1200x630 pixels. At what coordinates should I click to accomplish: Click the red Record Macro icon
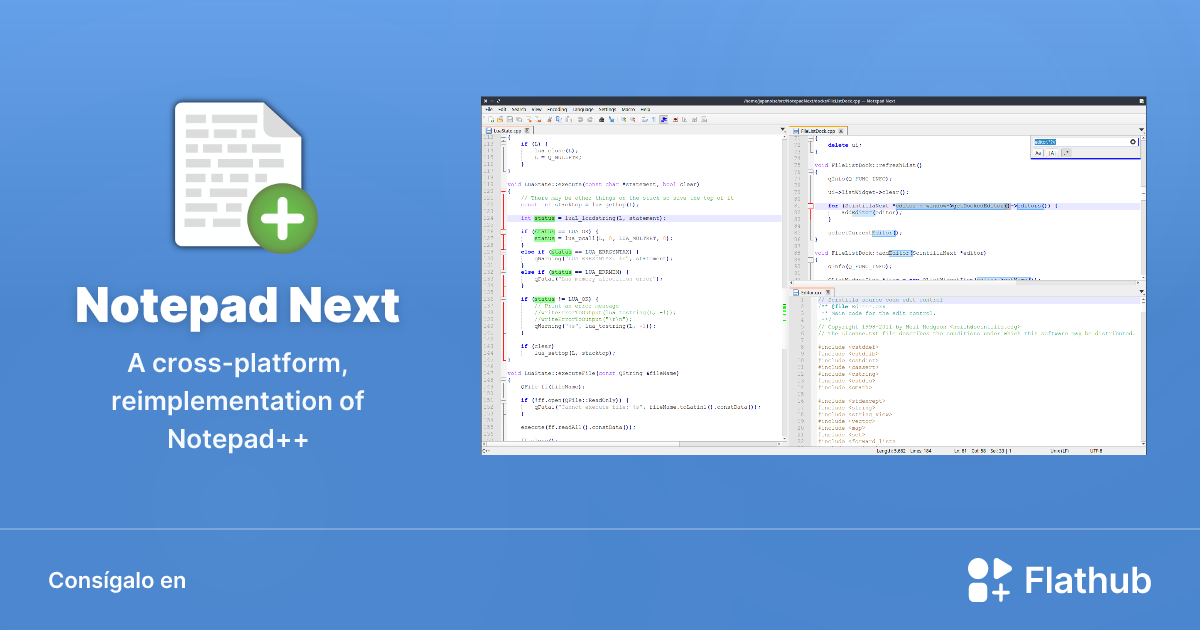[x=677, y=119]
